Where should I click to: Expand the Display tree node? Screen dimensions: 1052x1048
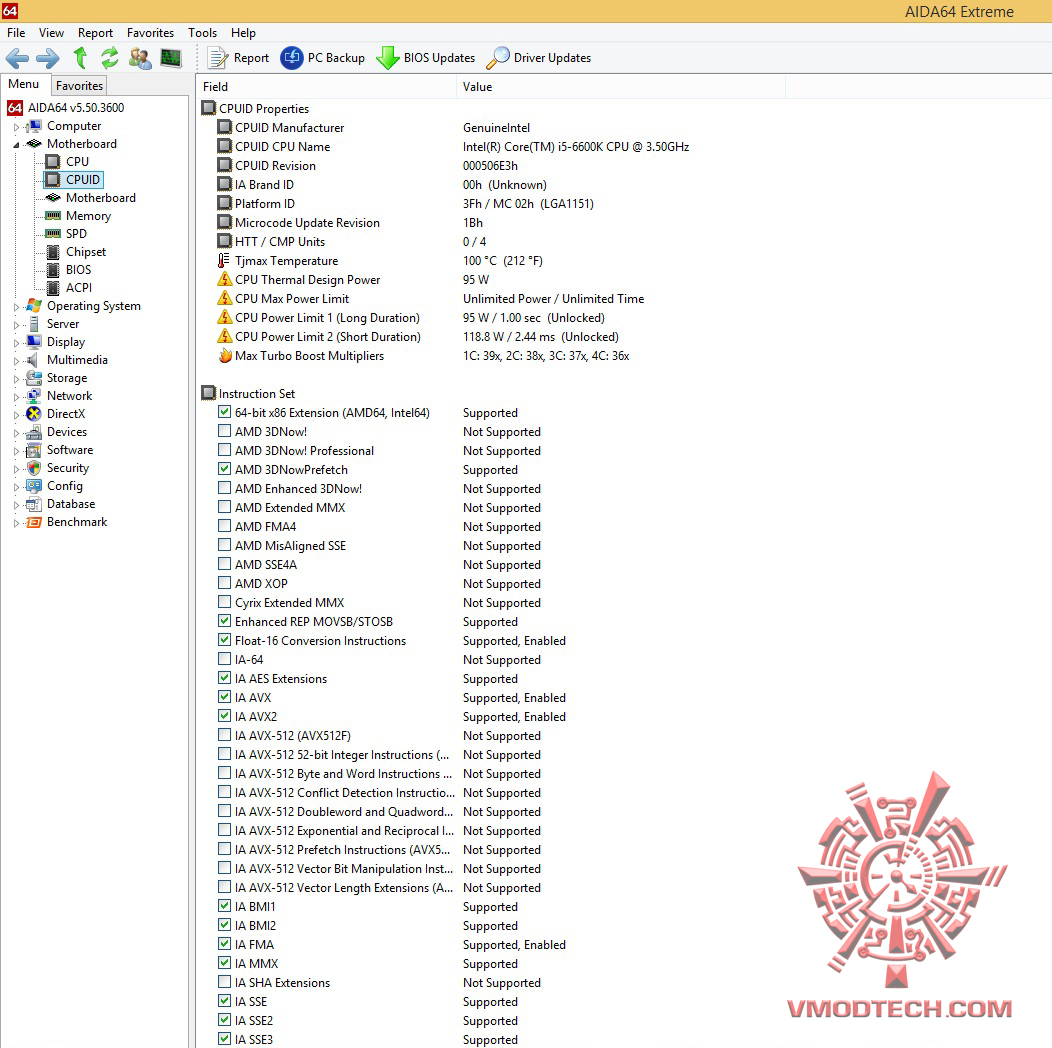tap(16, 343)
